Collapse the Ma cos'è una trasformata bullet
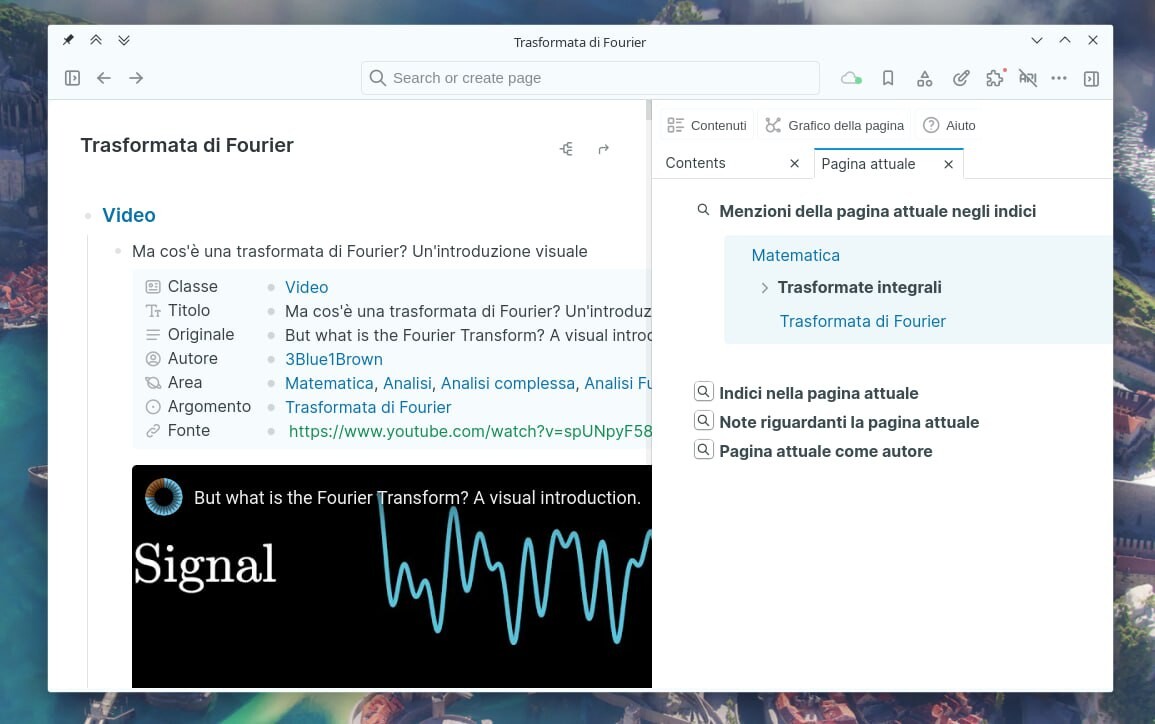The height and width of the screenshot is (724, 1155). pyautogui.click(x=118, y=251)
